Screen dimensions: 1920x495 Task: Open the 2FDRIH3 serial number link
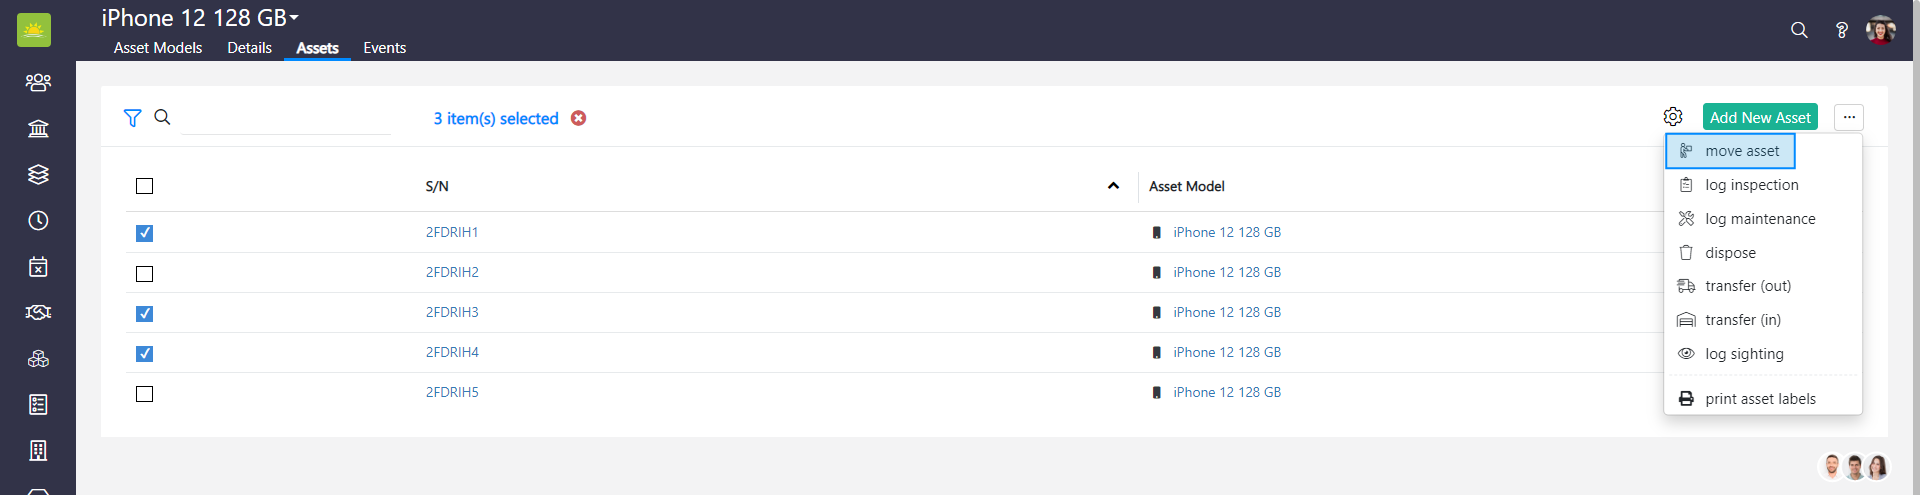click(452, 312)
